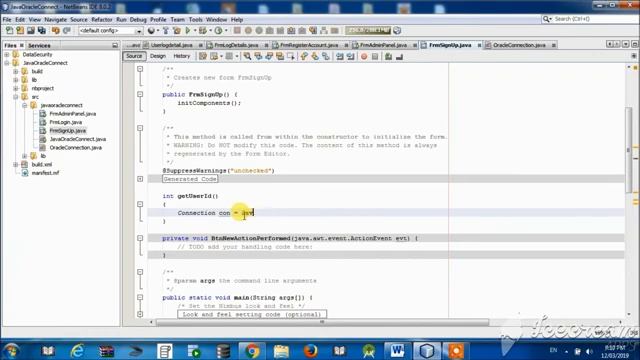Screen dimensions: 640x360
Task: Select build.xml in the file tree
Action: tap(42, 164)
